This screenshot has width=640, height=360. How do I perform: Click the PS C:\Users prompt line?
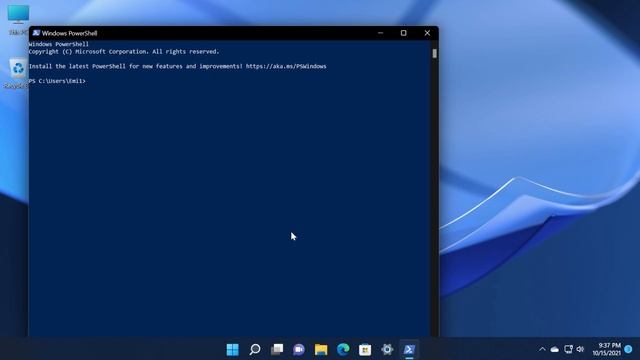[x=57, y=81]
